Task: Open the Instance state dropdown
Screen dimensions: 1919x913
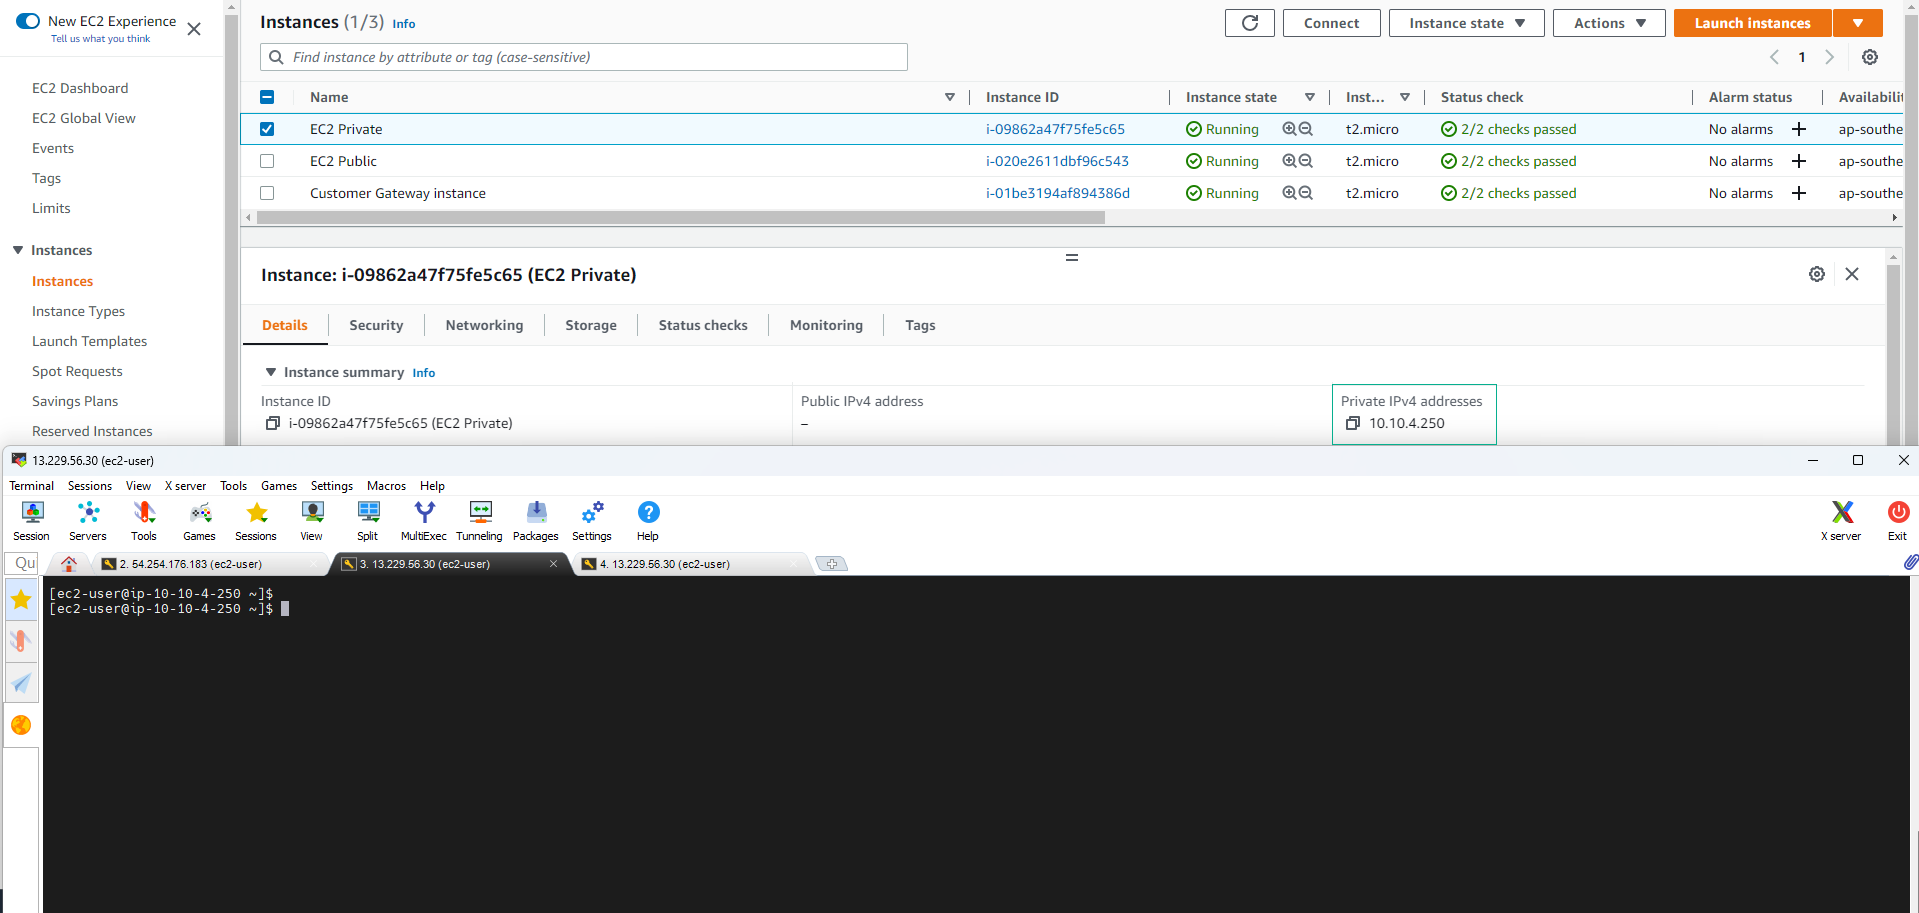Action: coord(1466,23)
